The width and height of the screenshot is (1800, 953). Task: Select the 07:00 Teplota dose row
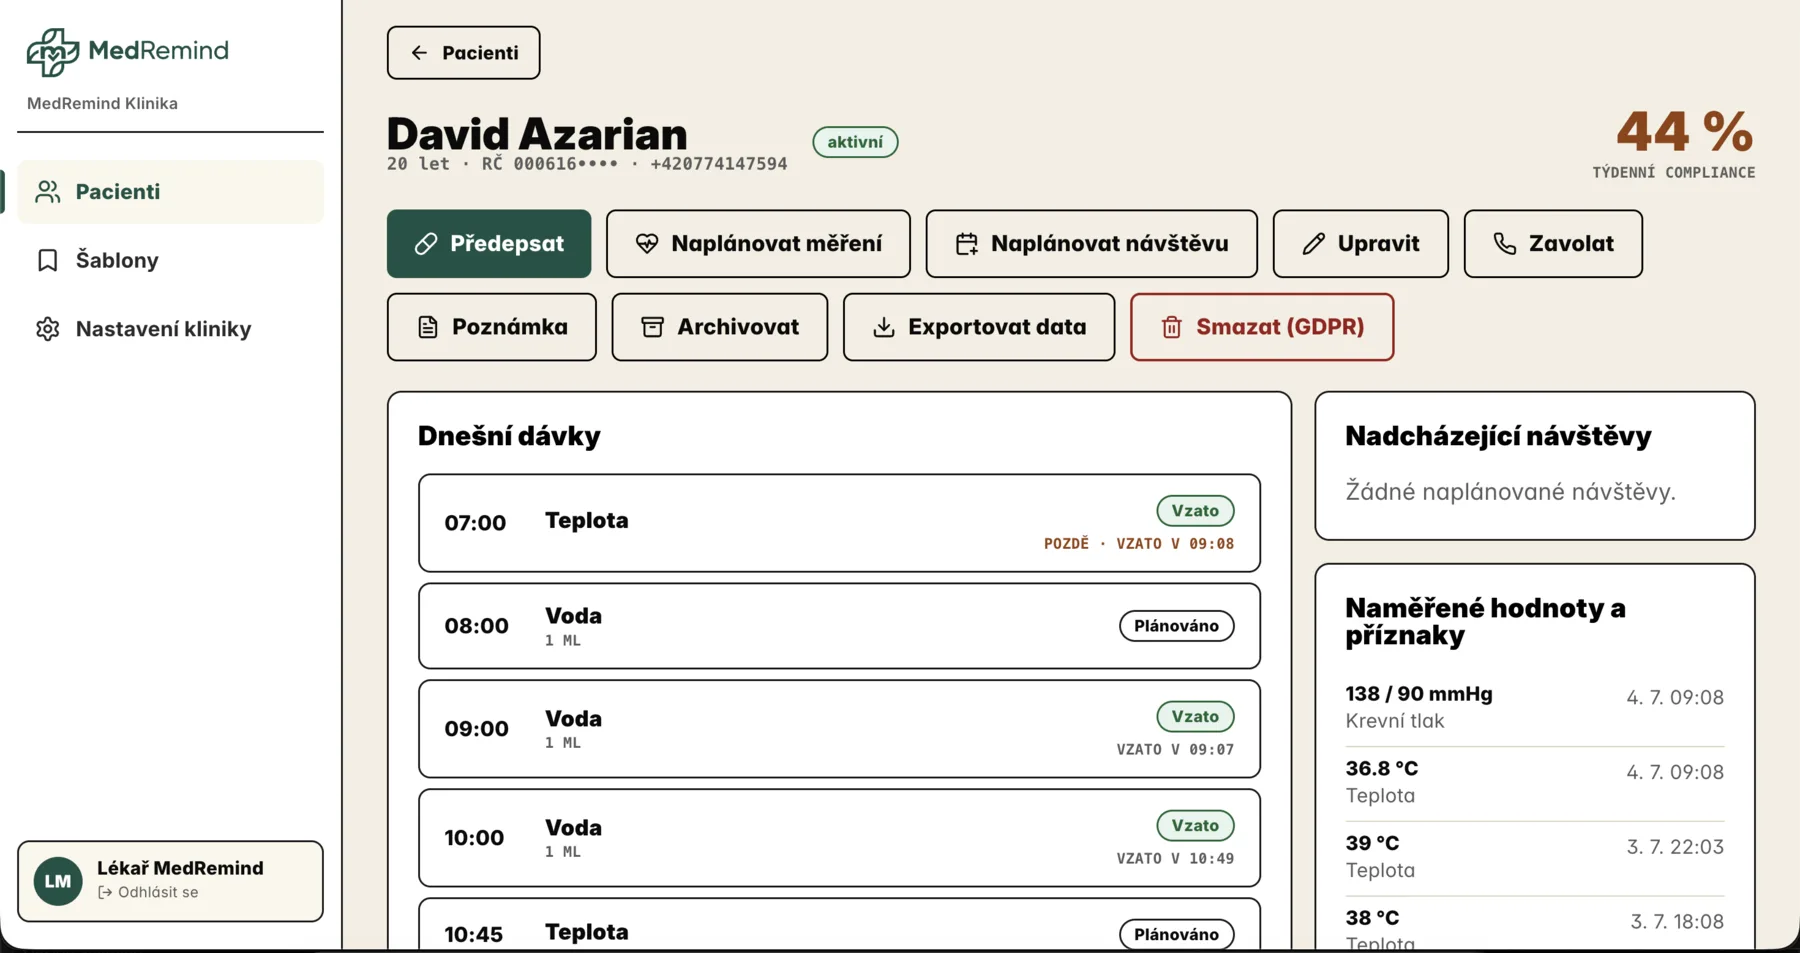click(839, 523)
